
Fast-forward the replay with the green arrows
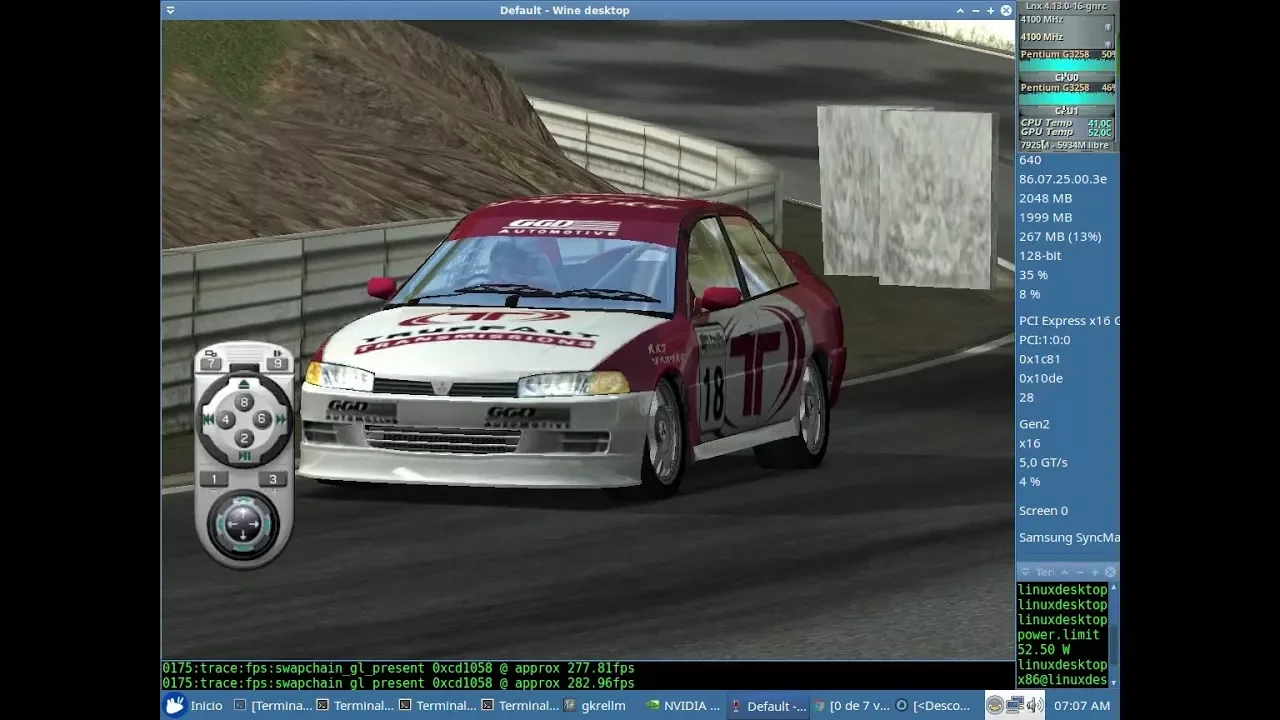[281, 420]
